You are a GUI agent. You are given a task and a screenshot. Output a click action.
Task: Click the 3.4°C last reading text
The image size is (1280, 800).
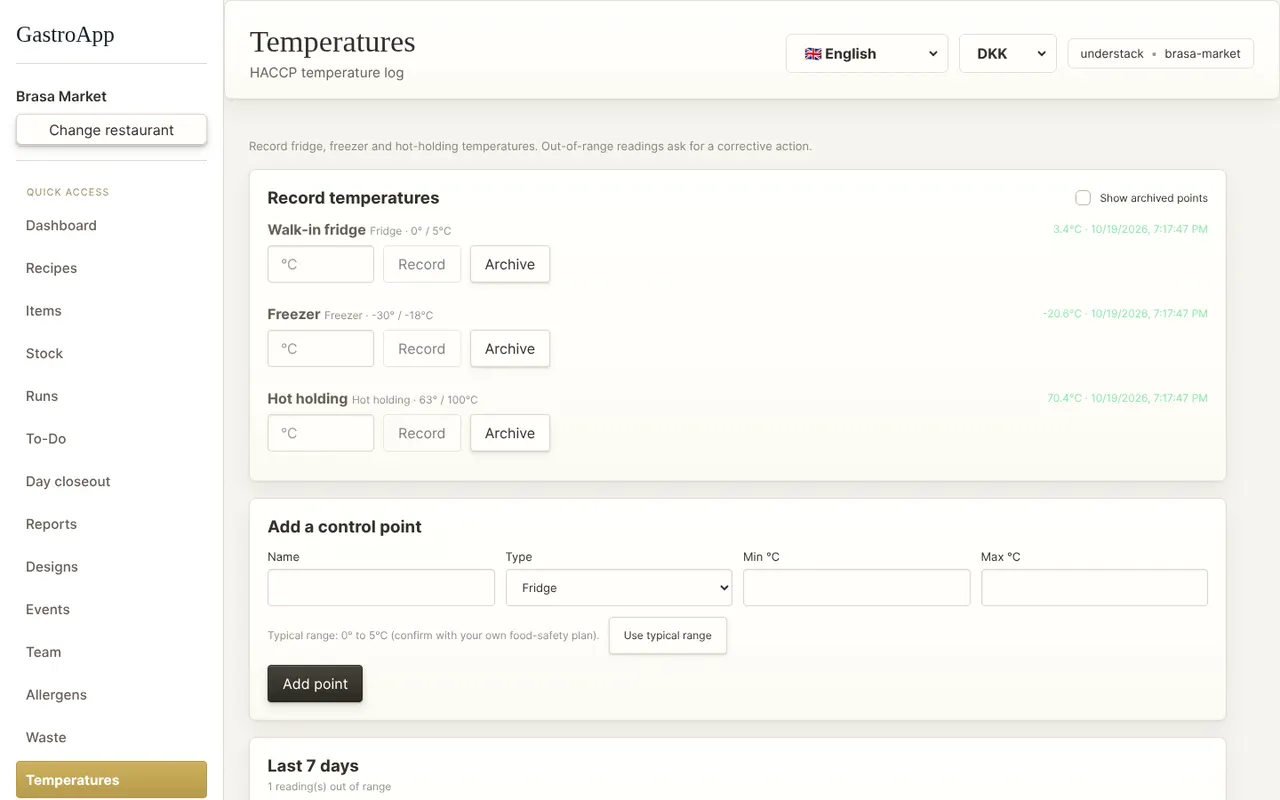1130,229
